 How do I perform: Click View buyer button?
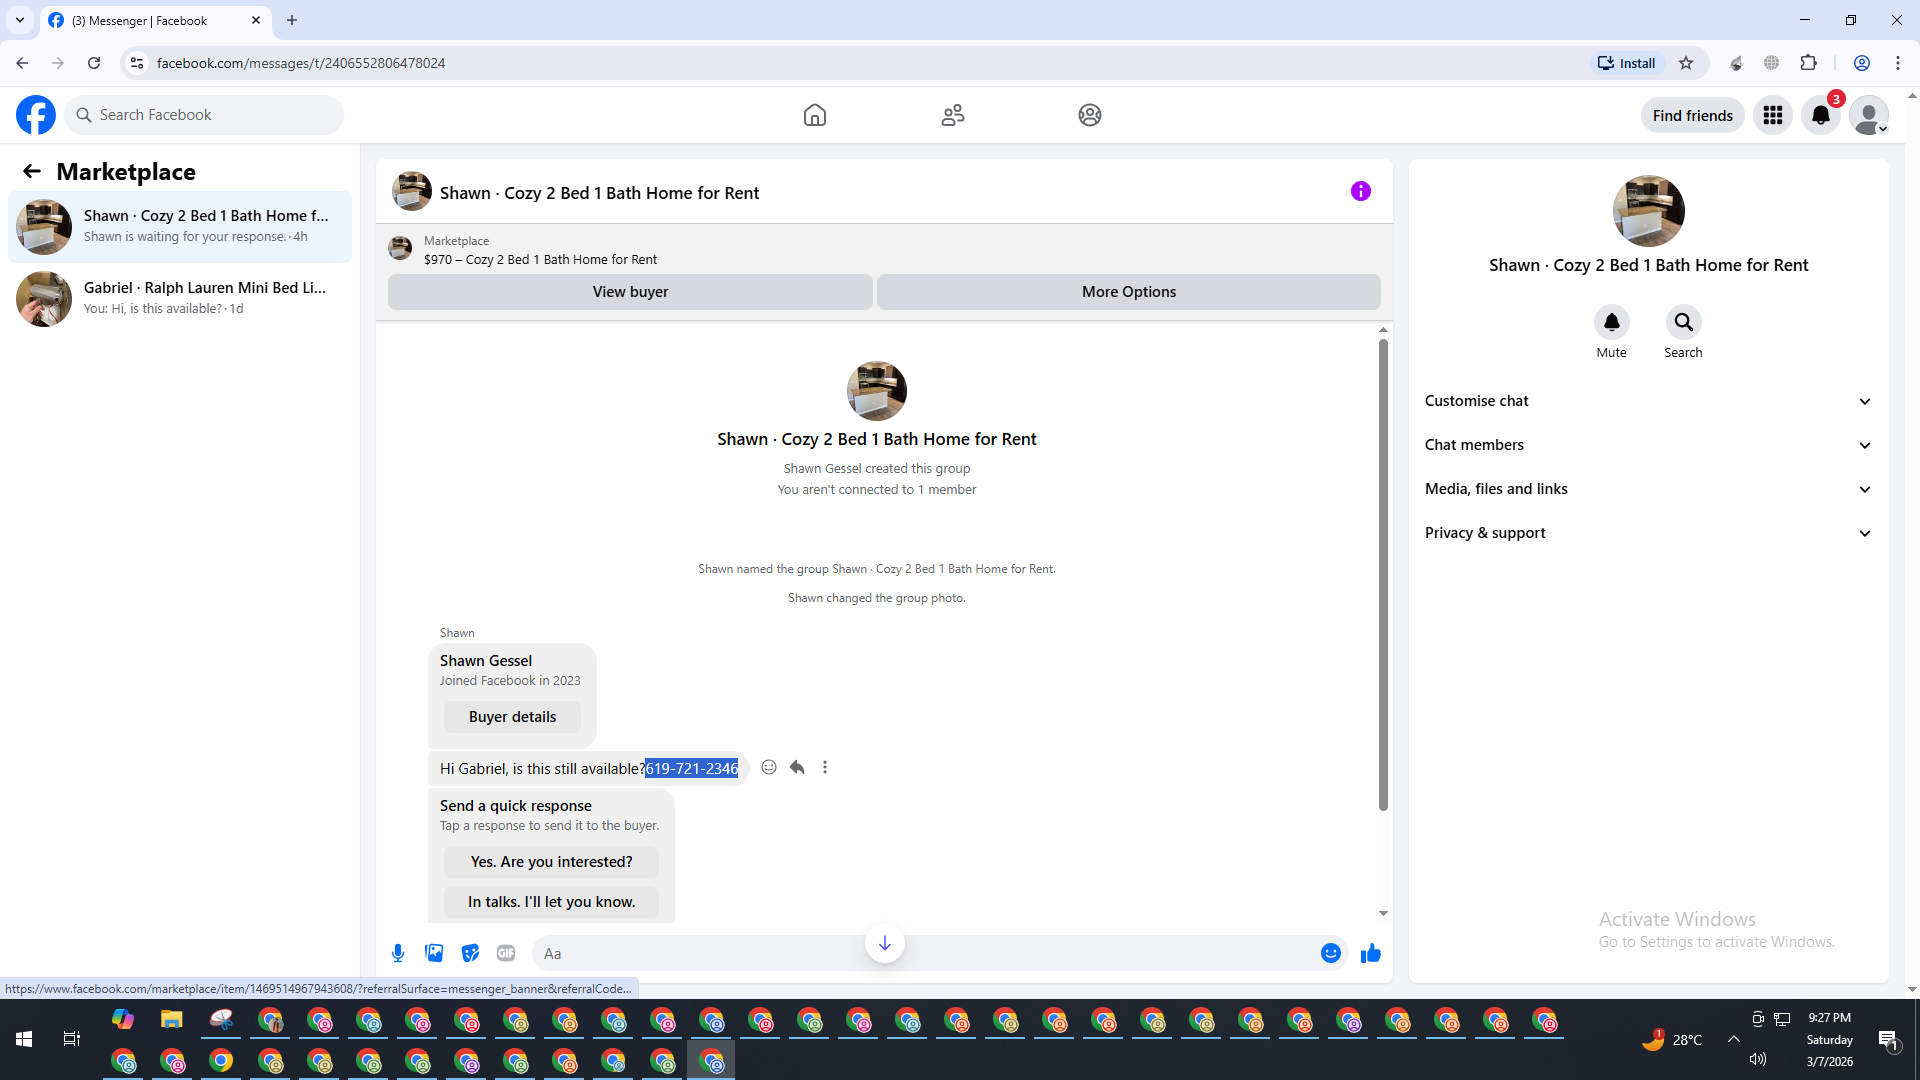[630, 292]
